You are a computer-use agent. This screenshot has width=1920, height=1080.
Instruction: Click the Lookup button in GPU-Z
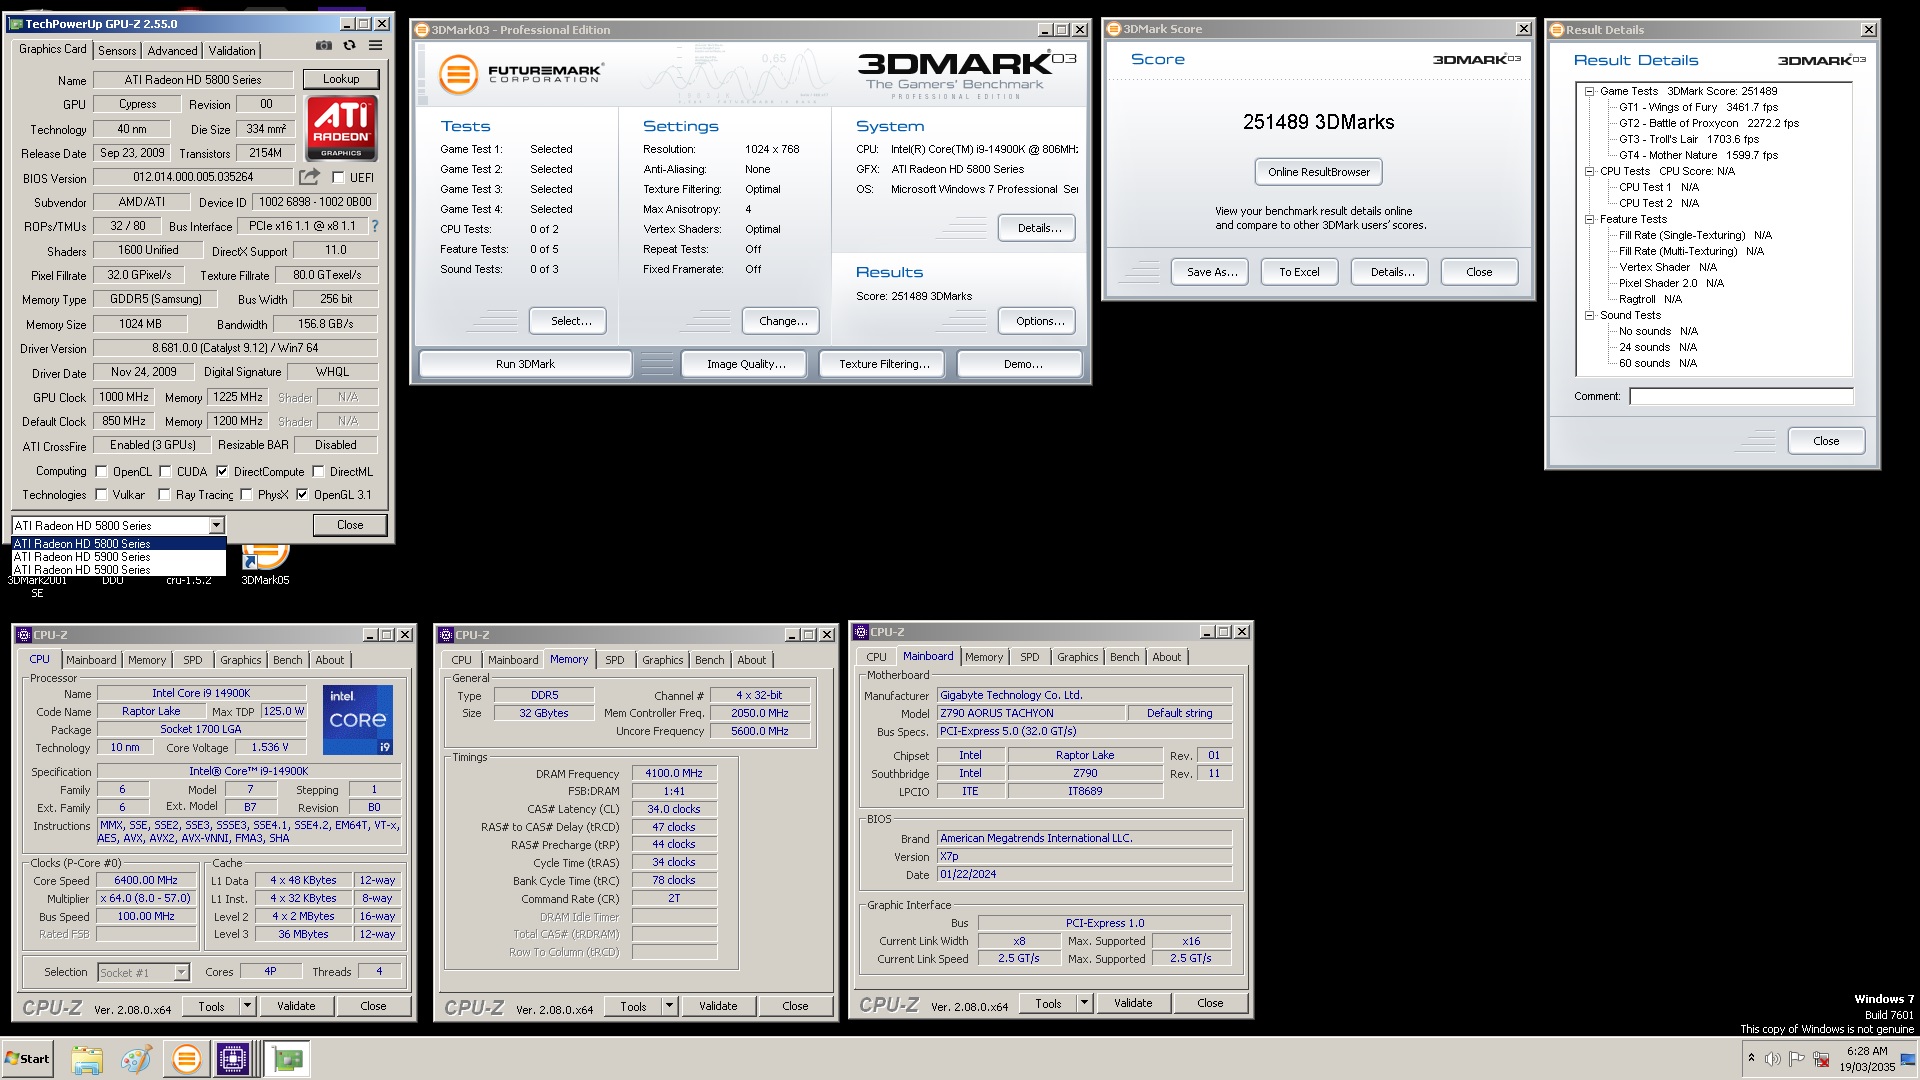coord(341,79)
